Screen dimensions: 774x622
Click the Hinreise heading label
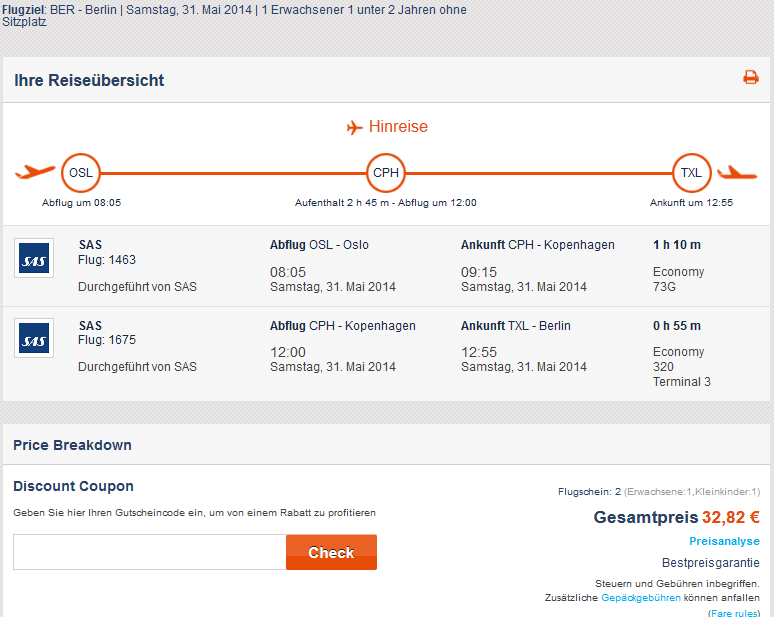coord(398,127)
